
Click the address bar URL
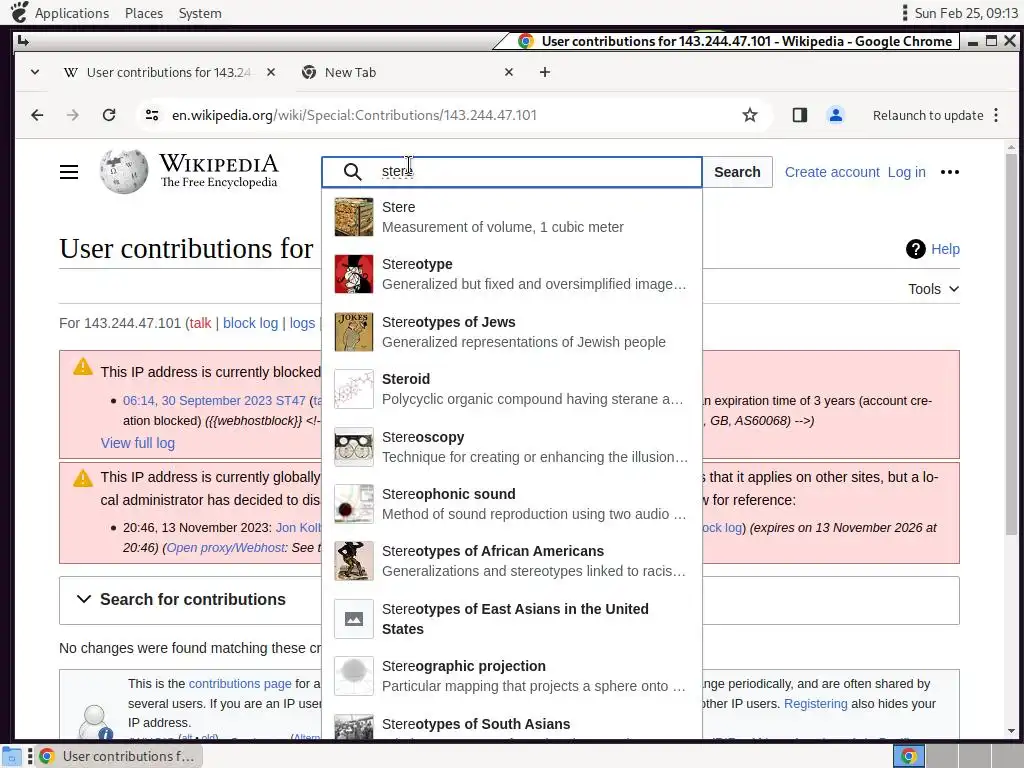354,116
